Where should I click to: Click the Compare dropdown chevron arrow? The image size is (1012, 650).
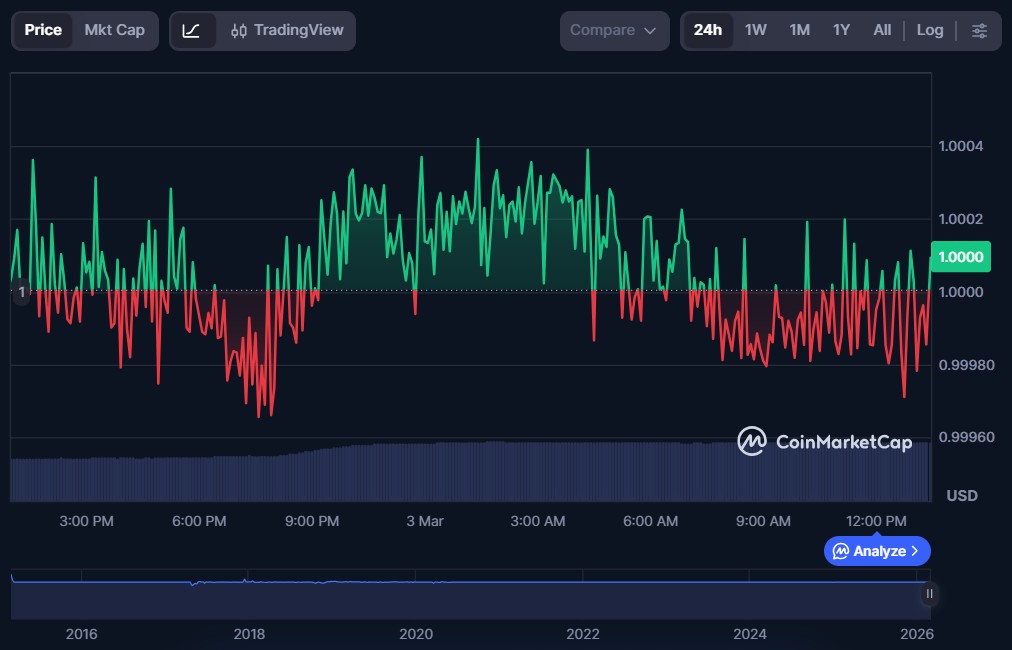point(650,31)
